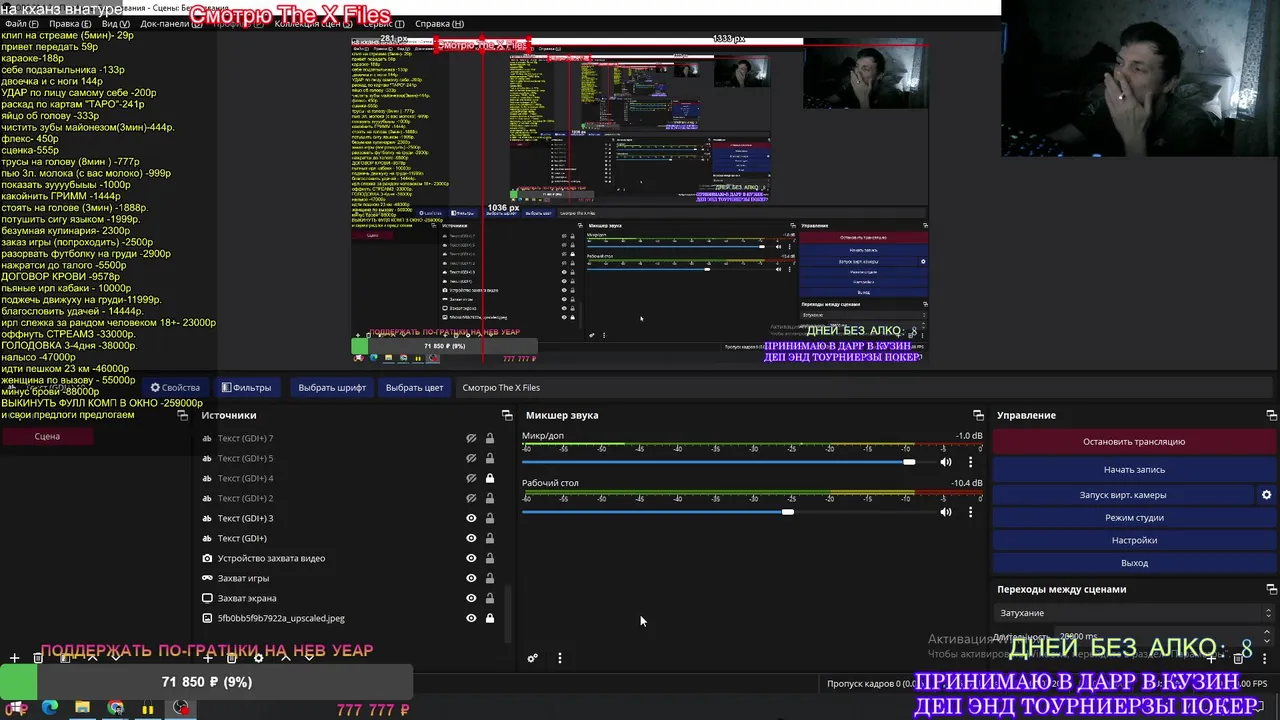Viewport: 1280px width, 720px height.
Task: Click Остановить трансляцию button
Action: pyautogui.click(x=1134, y=441)
